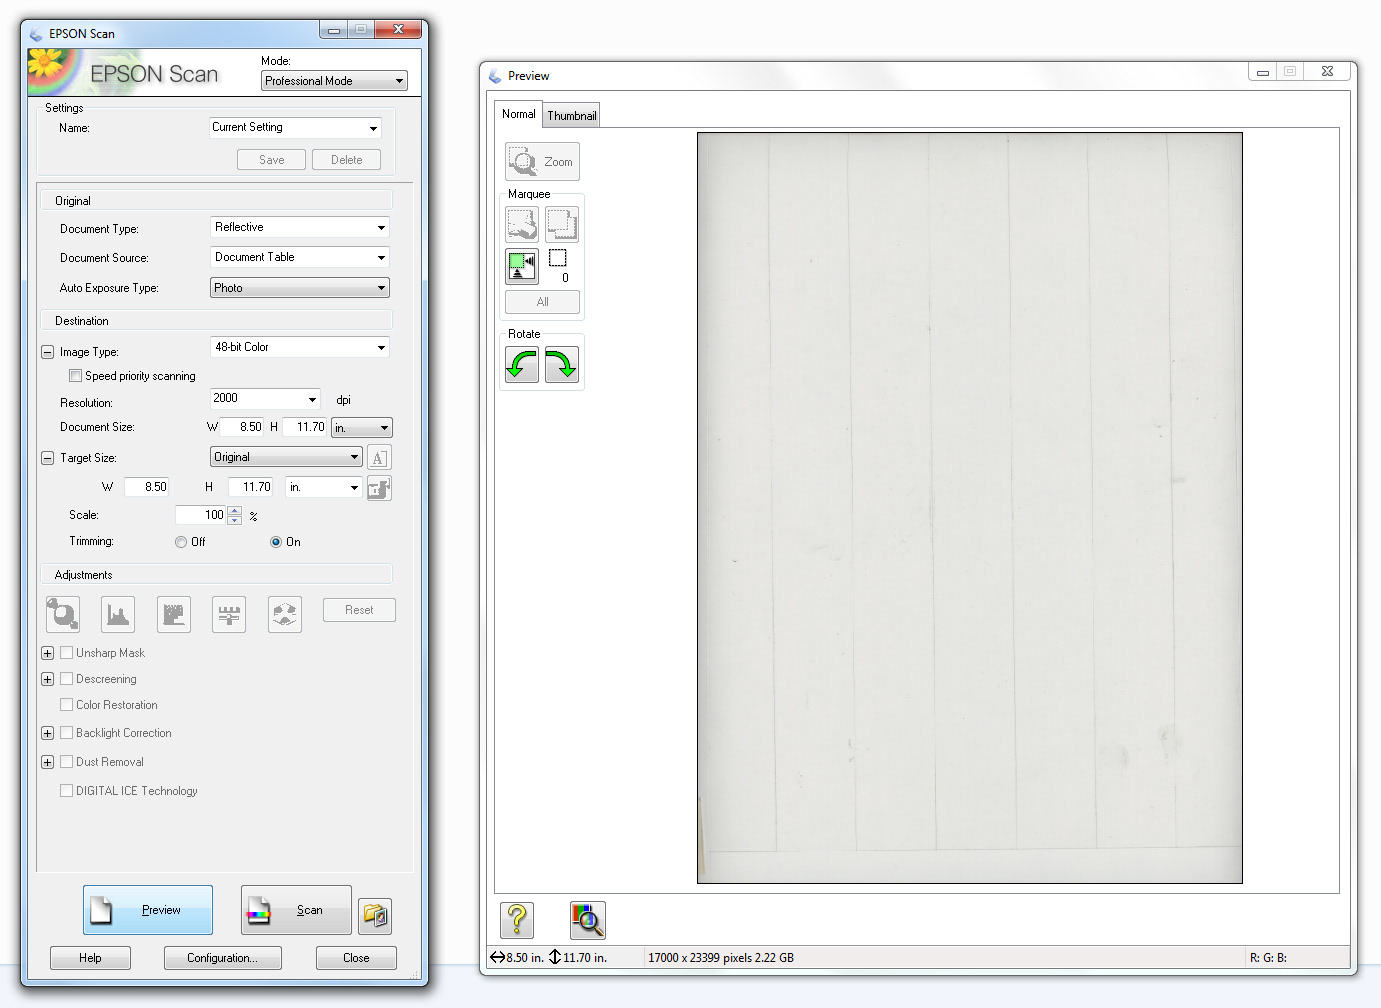This screenshot has width=1381, height=1008.
Task: Open the Histogram Adjustment icon
Action: pyautogui.click(x=118, y=614)
